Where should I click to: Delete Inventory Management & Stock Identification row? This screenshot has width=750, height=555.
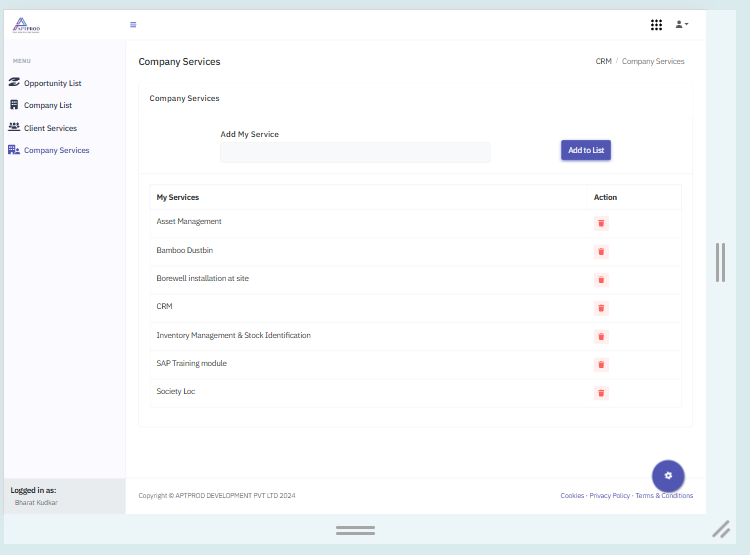pyautogui.click(x=601, y=337)
